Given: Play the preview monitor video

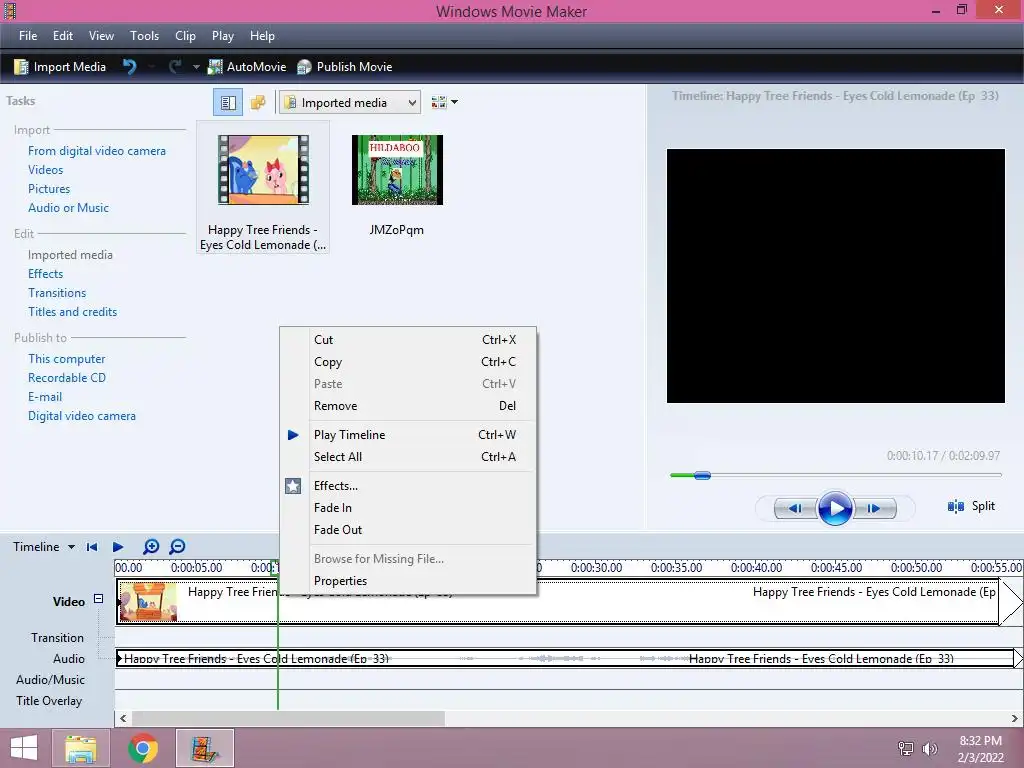Looking at the screenshot, I should [835, 508].
